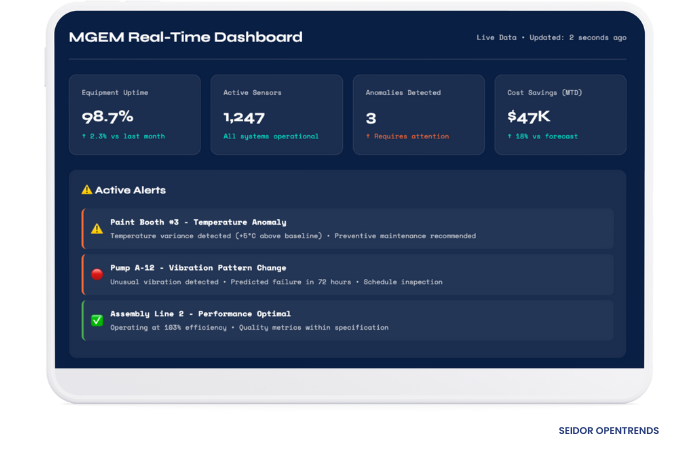Click the 1,247 active sensors value

[244, 118]
